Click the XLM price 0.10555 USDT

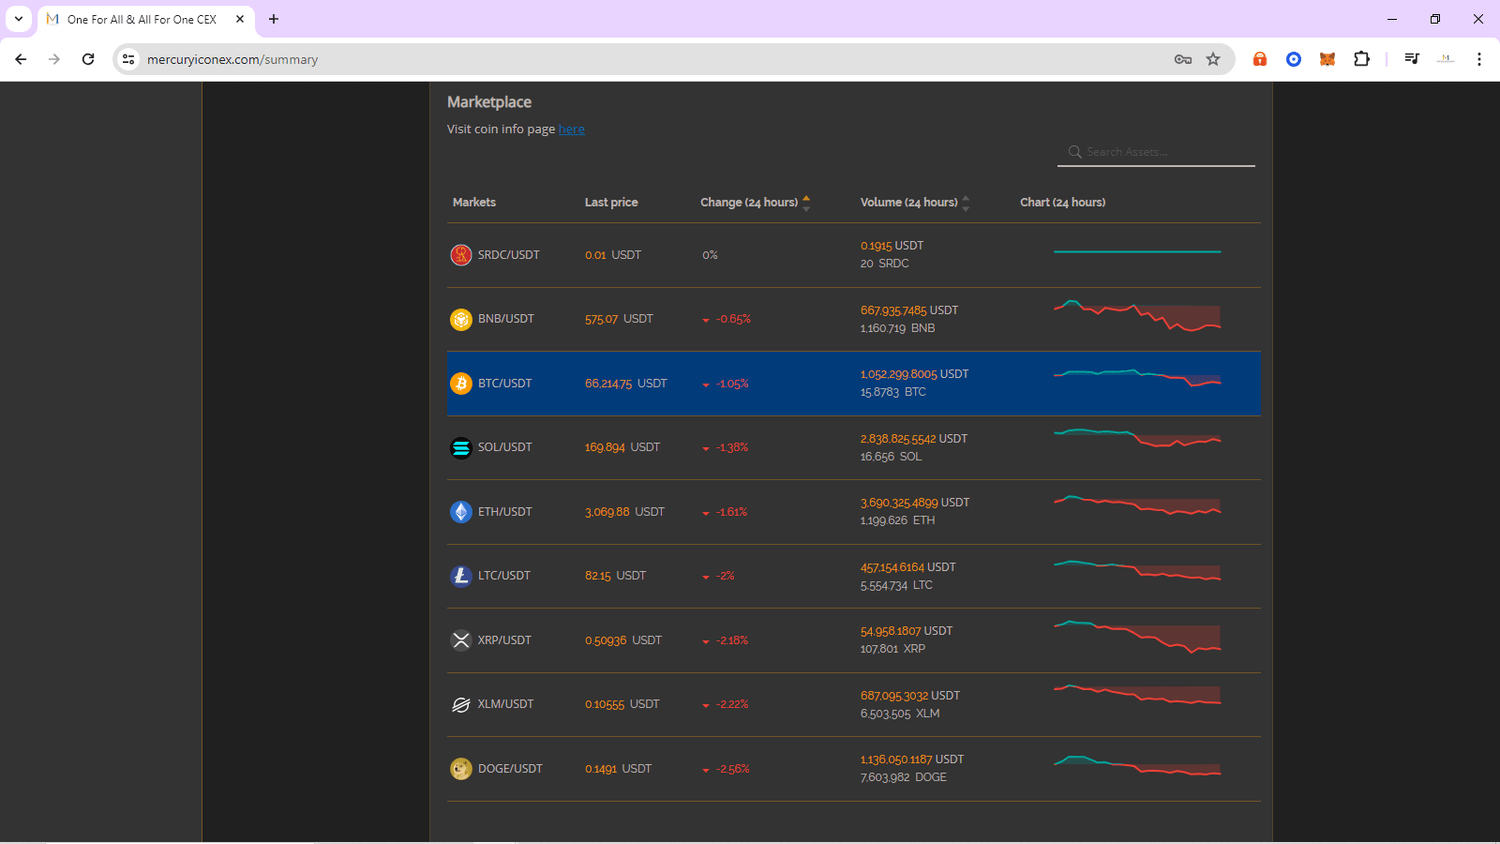[x=622, y=705]
